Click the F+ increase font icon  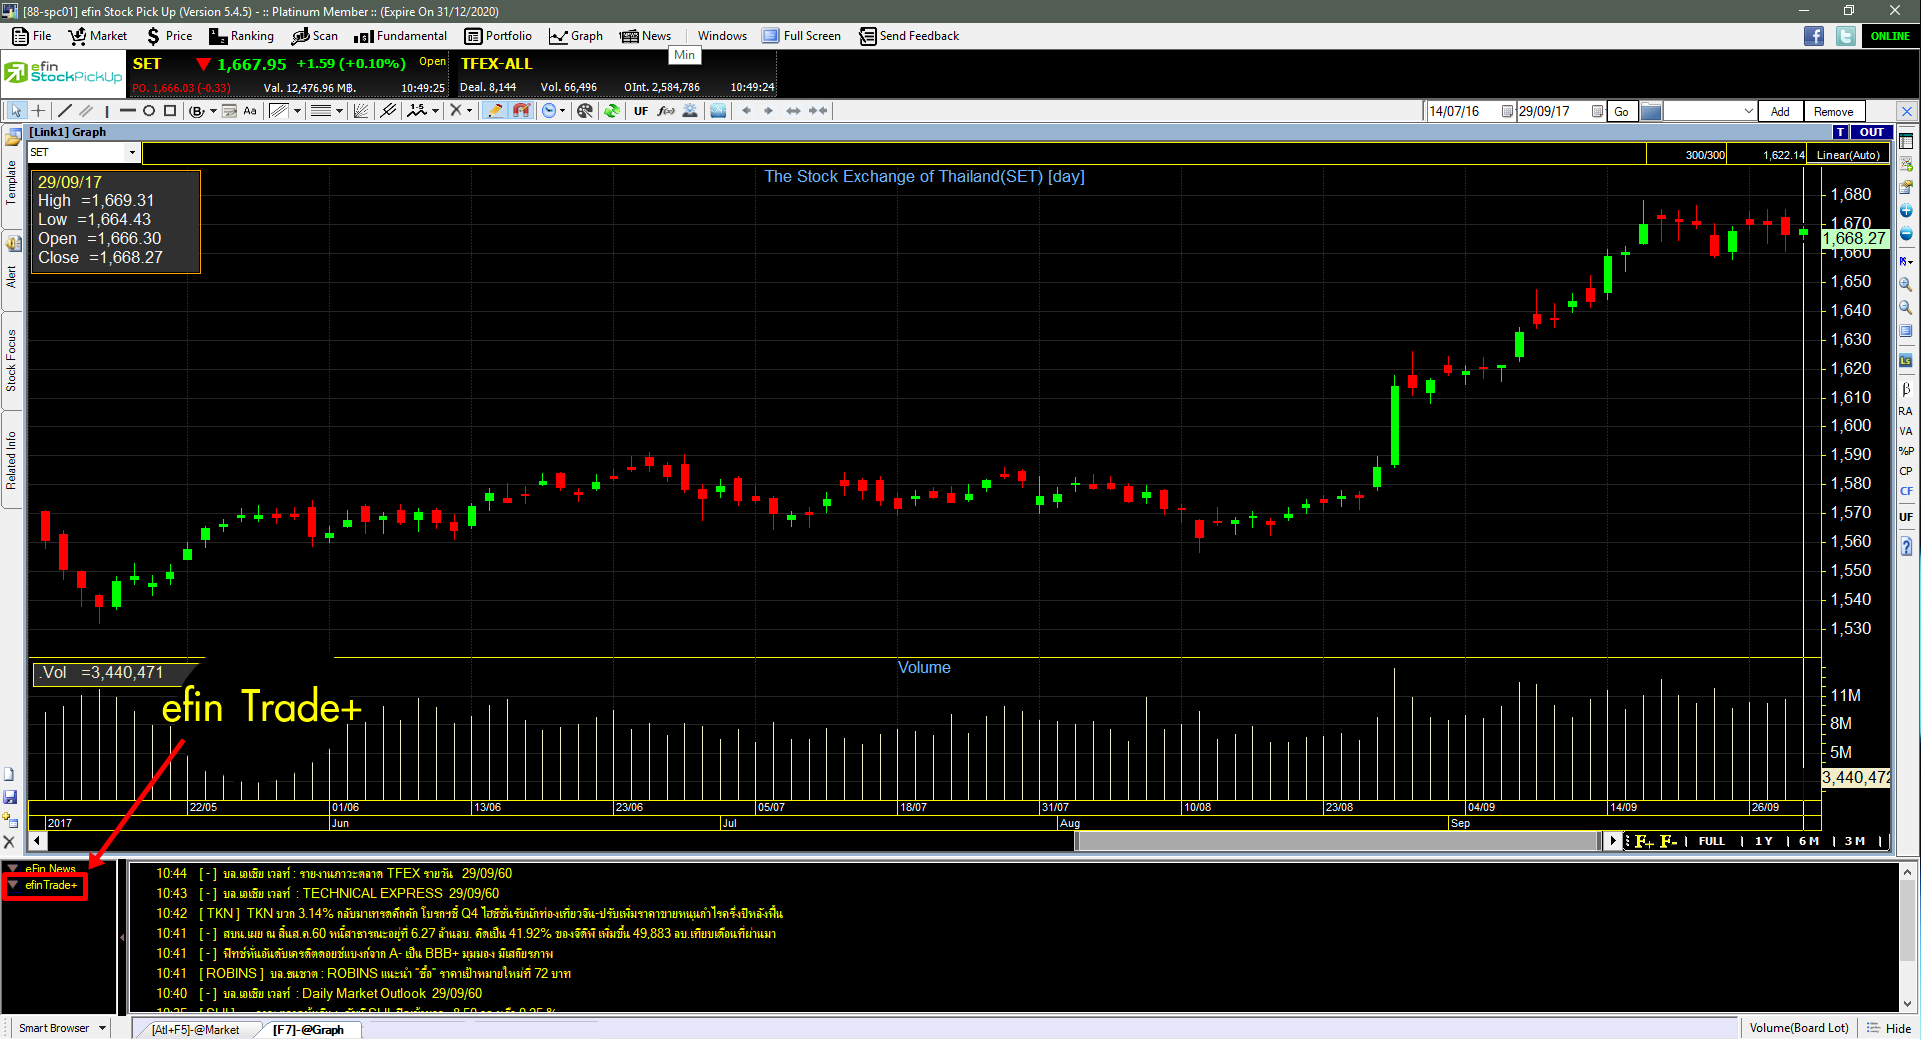pos(1644,841)
